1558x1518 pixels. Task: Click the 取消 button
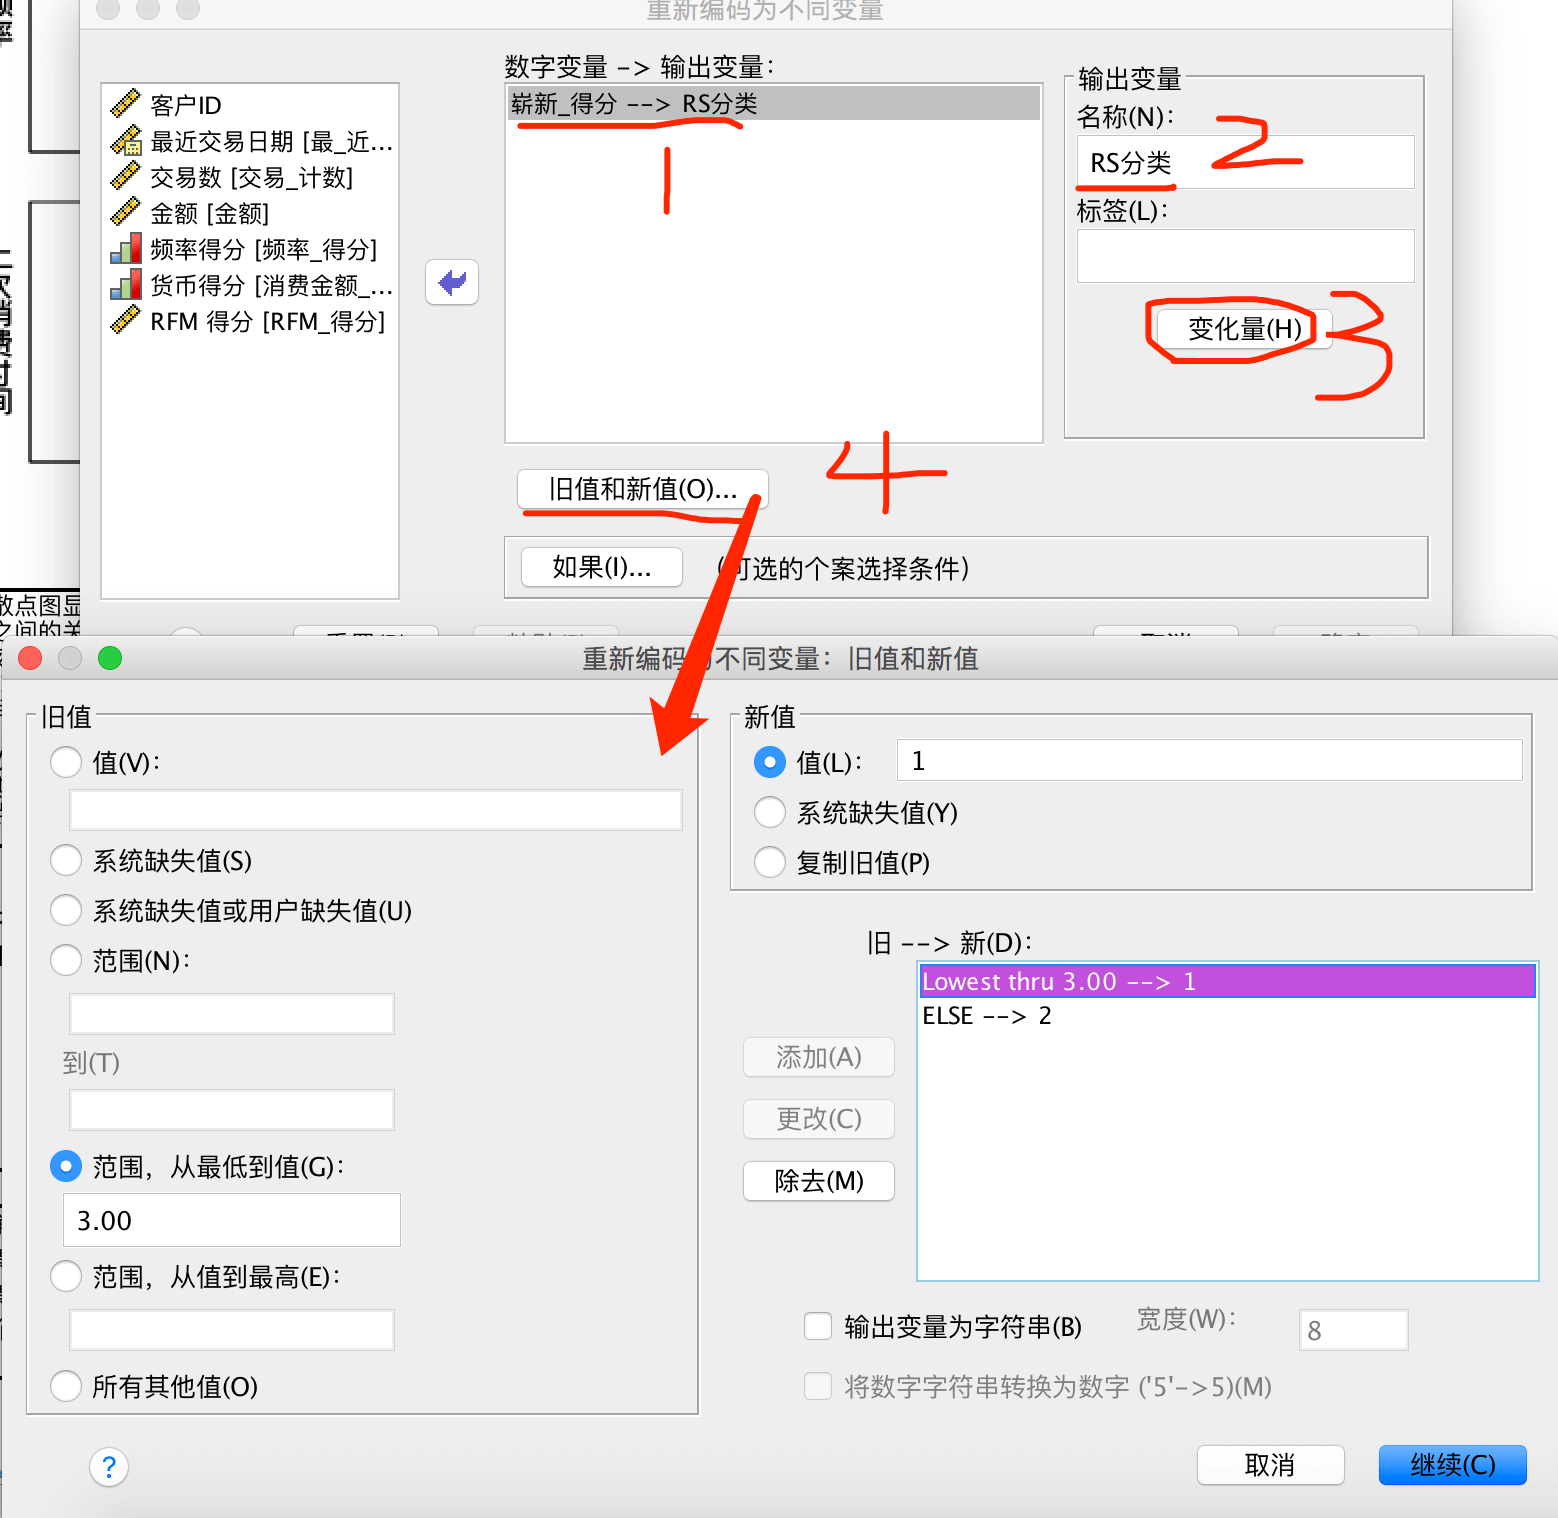point(1270,1465)
